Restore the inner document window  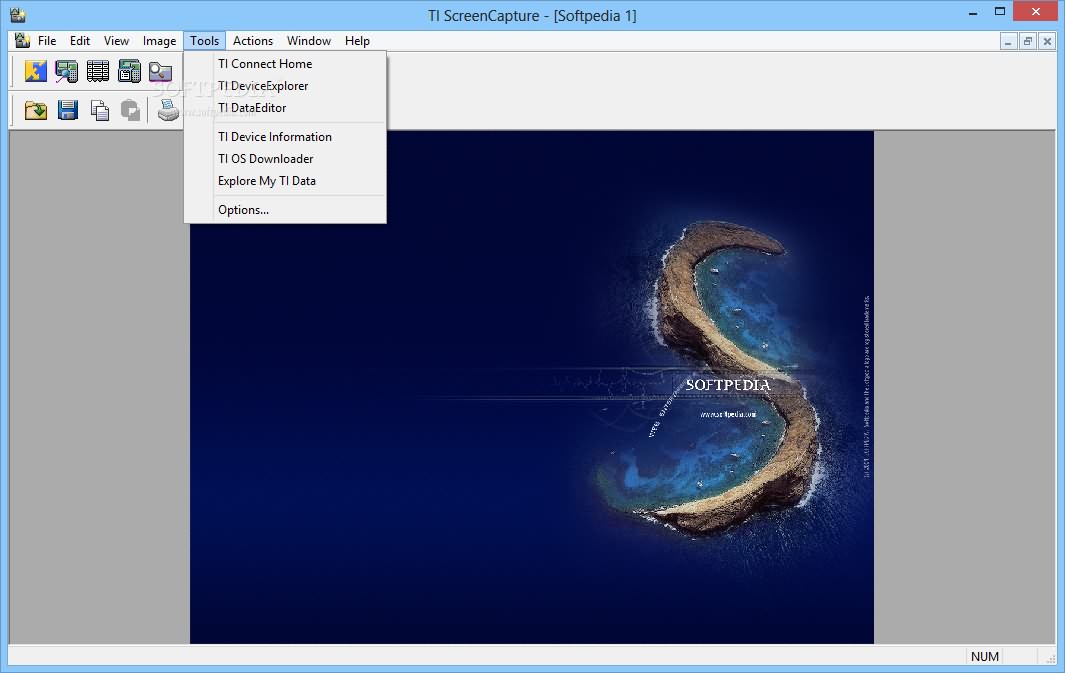pyautogui.click(x=1028, y=41)
